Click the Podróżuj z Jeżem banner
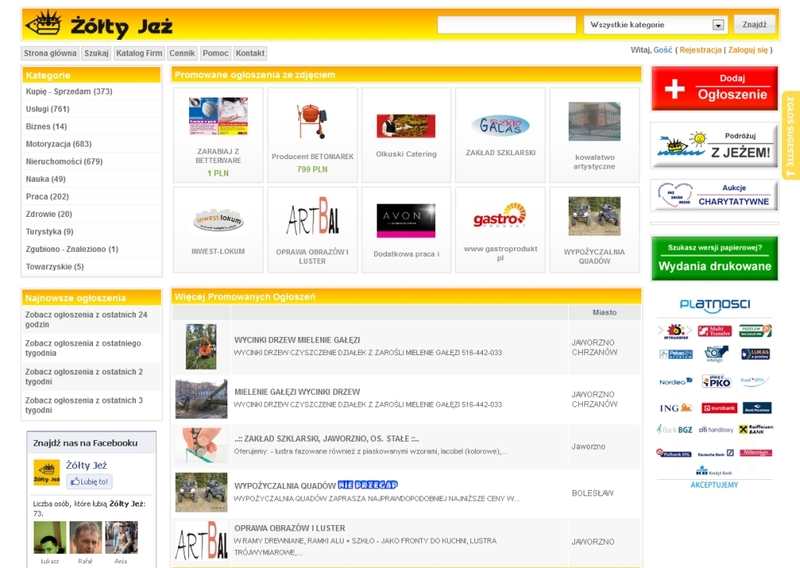 coord(714,145)
